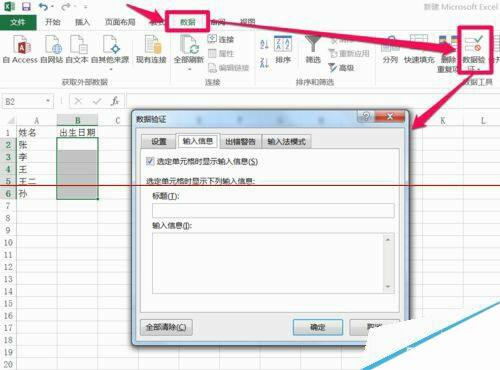Click the 全部清除 button

point(166,327)
